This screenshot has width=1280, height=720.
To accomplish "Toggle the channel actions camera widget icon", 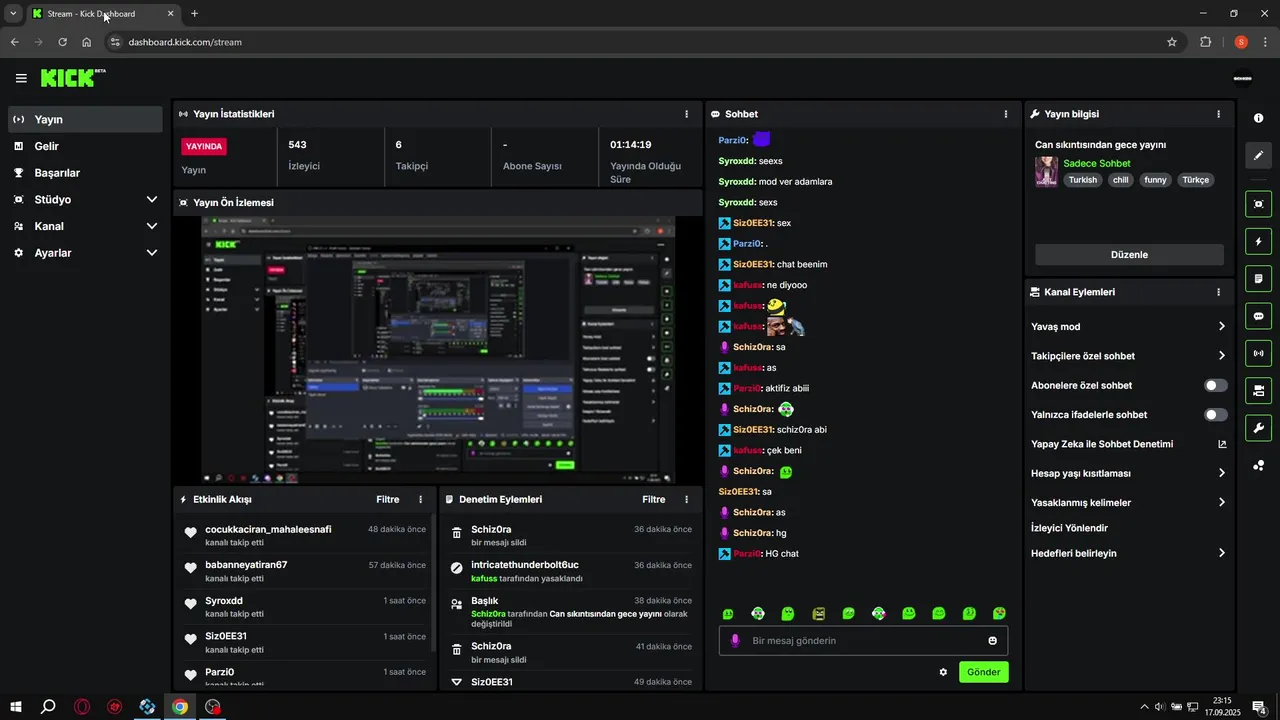I will pos(1258,390).
